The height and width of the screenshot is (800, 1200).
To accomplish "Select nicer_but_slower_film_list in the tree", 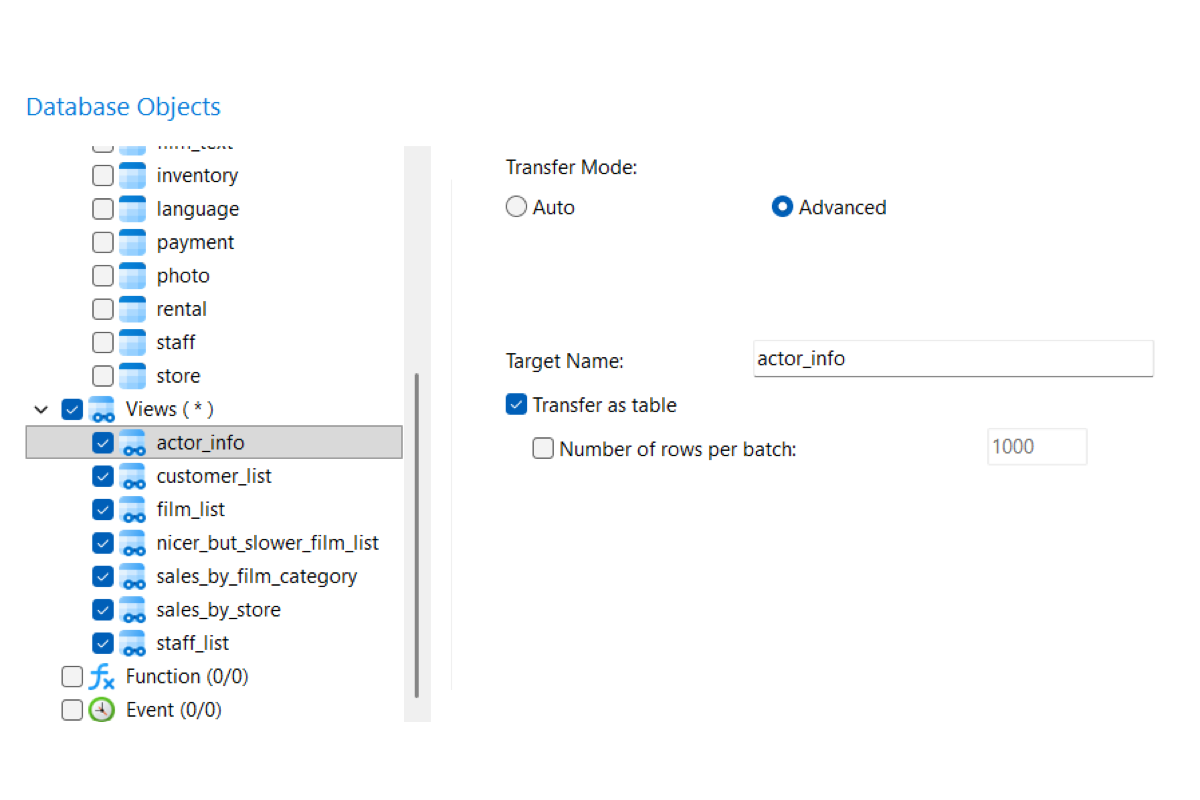I will tap(268, 543).
